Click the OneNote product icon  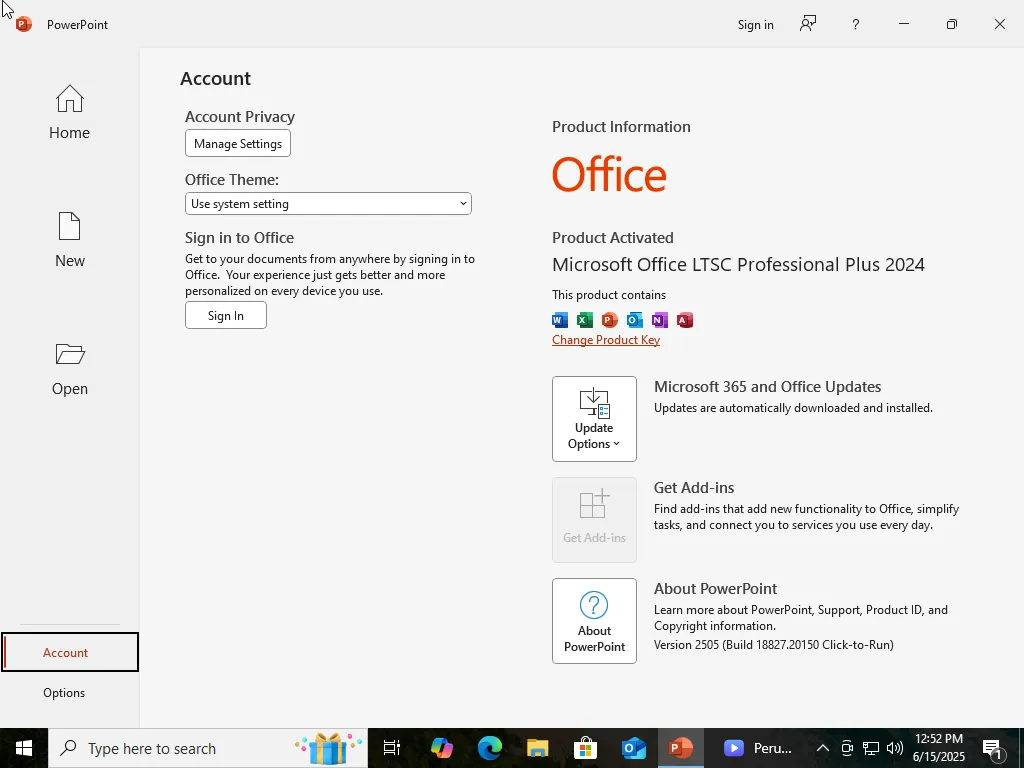pyautogui.click(x=659, y=320)
